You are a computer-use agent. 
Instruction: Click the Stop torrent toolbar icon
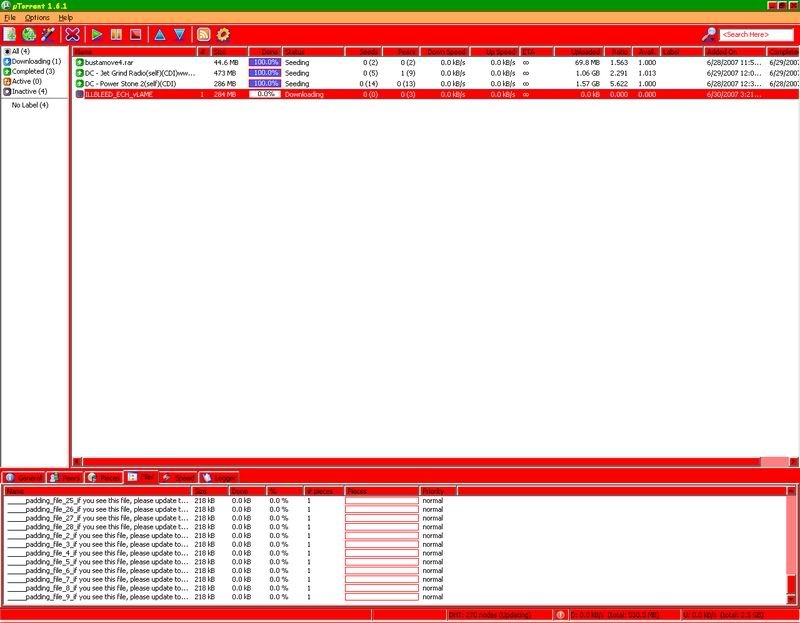tap(136, 35)
